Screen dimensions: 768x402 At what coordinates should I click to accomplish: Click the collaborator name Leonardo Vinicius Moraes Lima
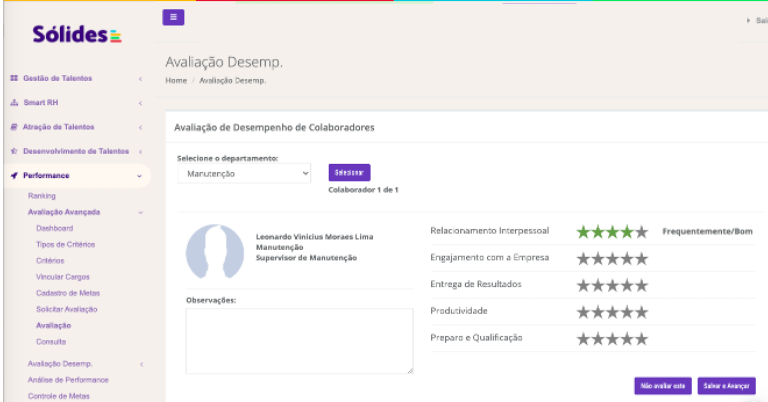pyautogui.click(x=314, y=237)
